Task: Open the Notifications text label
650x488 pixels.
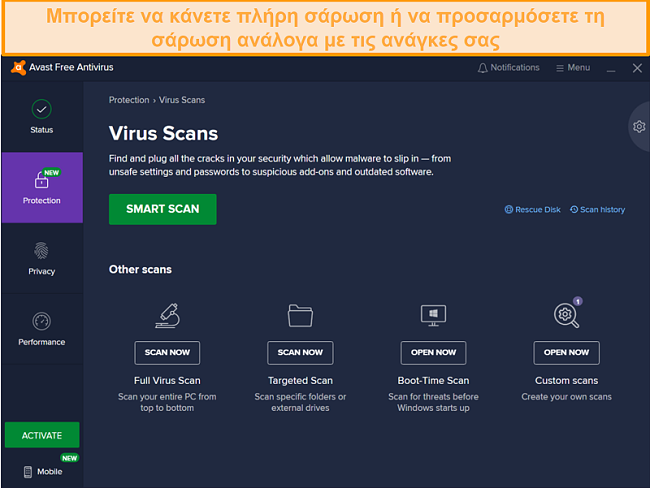Action: coord(515,68)
